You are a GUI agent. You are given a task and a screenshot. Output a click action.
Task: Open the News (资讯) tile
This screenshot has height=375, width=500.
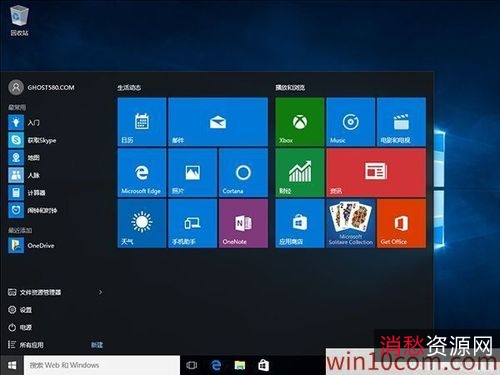point(376,173)
